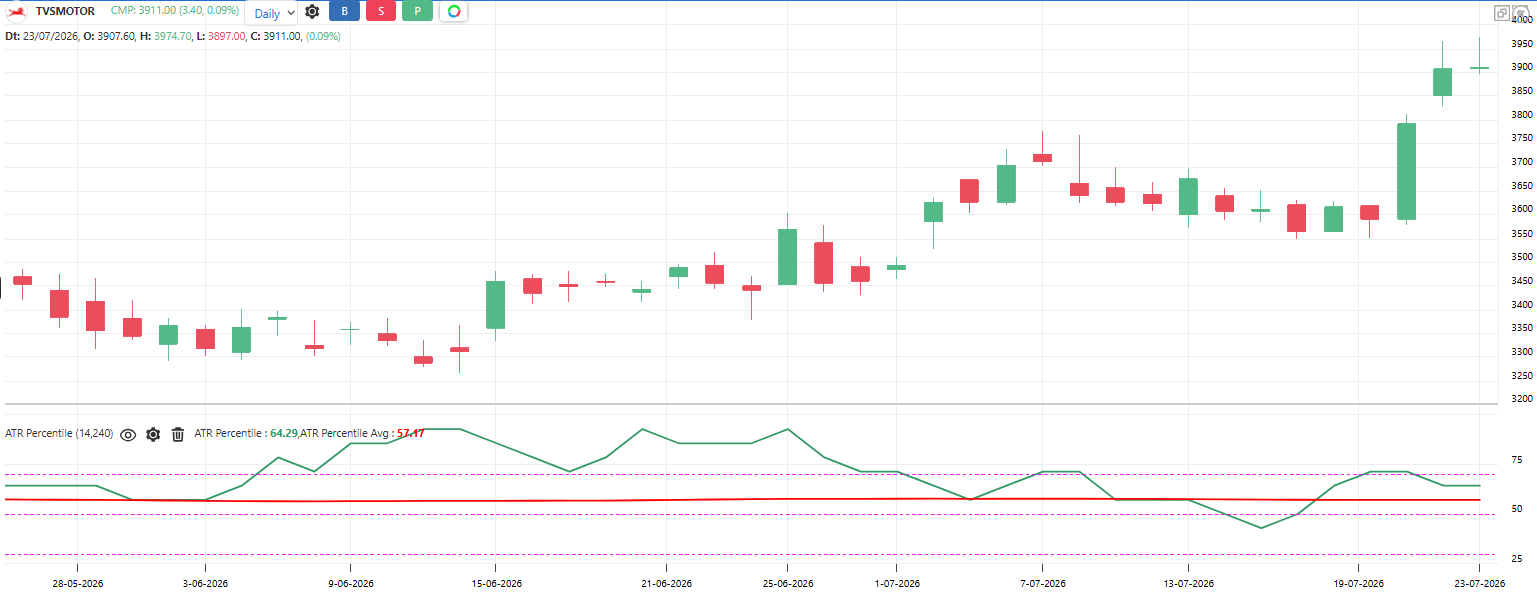The height and width of the screenshot is (595, 1537).
Task: Click the latest candle at 23-07-2026
Action: (x=1480, y=67)
